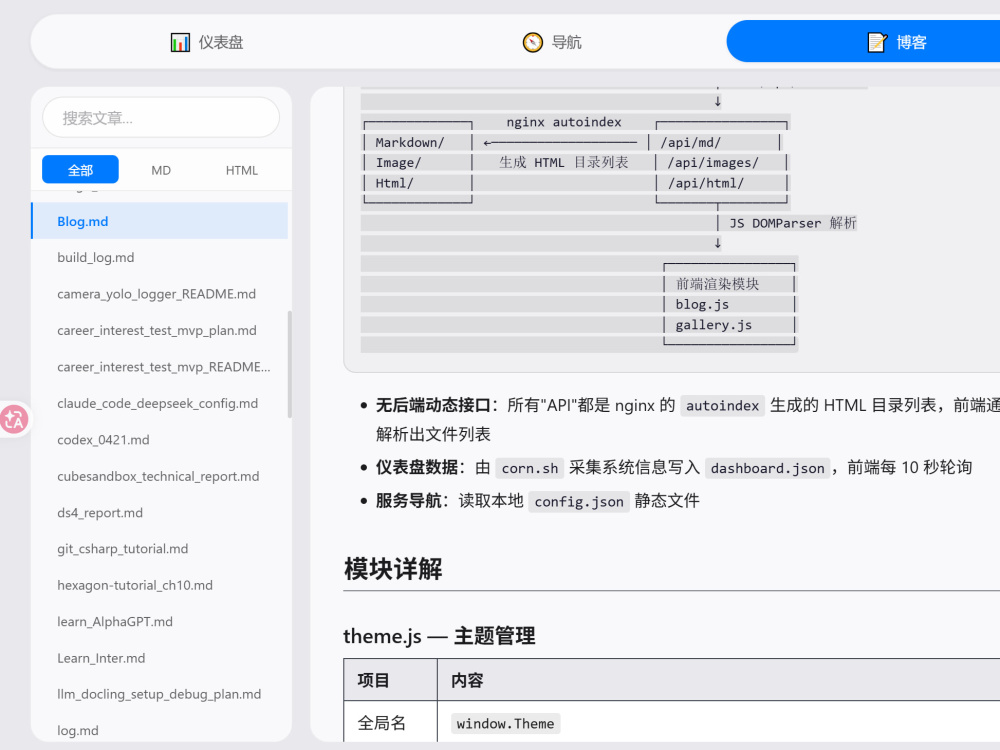
Task: Open llm_docling_setup_debug_plan.md
Action: pyautogui.click(x=159, y=694)
